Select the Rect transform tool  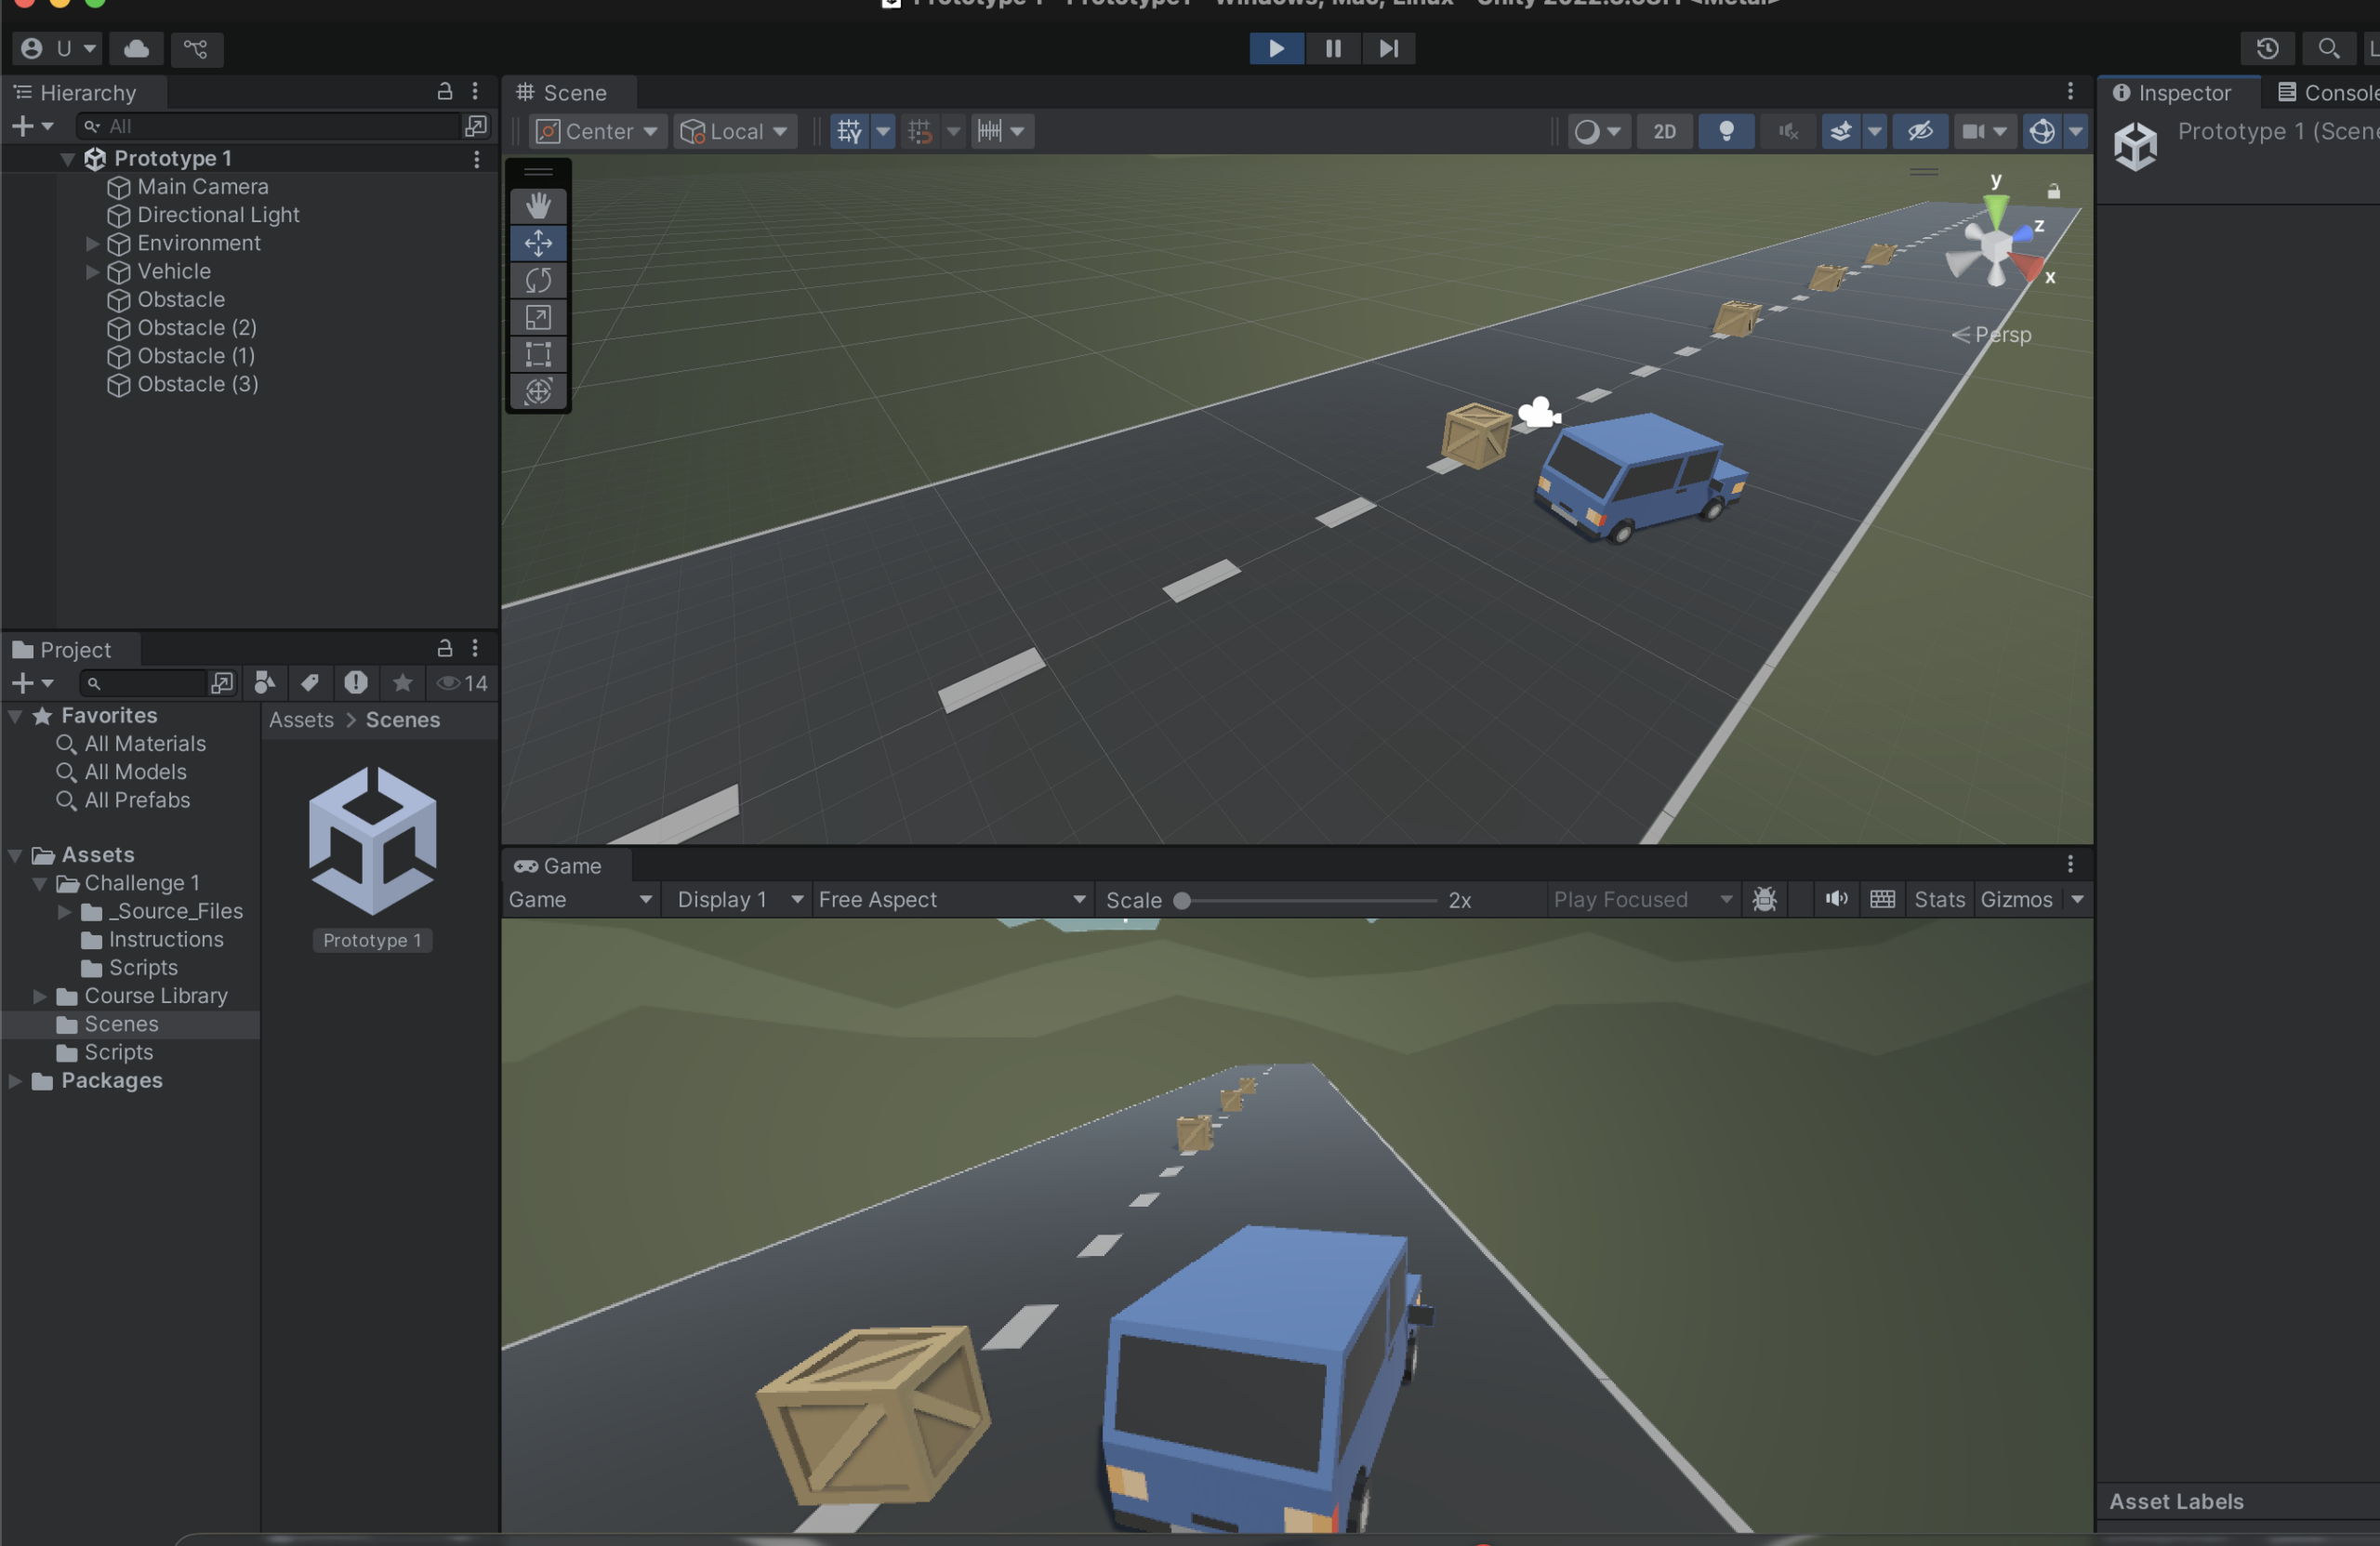click(x=538, y=354)
